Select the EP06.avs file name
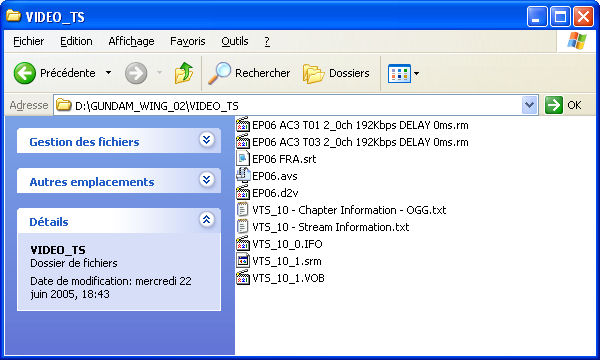Screen dimensions: 600x360 (274, 176)
